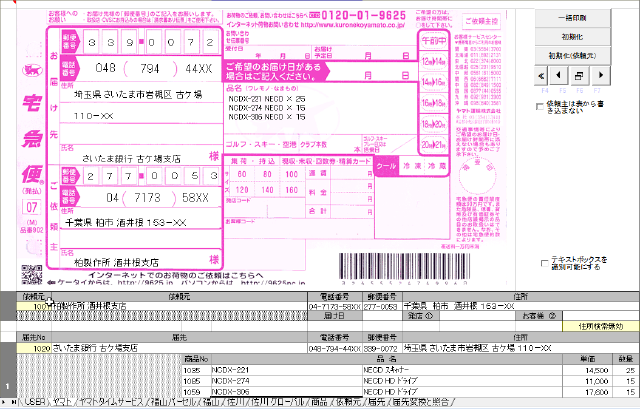
Task: Click the form recipient name さいたま銀行 古ケ場支店
Action: pos(131,159)
